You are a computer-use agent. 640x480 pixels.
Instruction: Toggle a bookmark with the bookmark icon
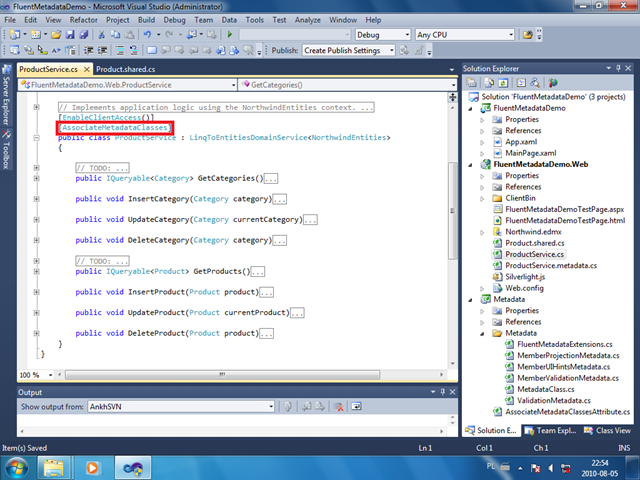pos(152,50)
